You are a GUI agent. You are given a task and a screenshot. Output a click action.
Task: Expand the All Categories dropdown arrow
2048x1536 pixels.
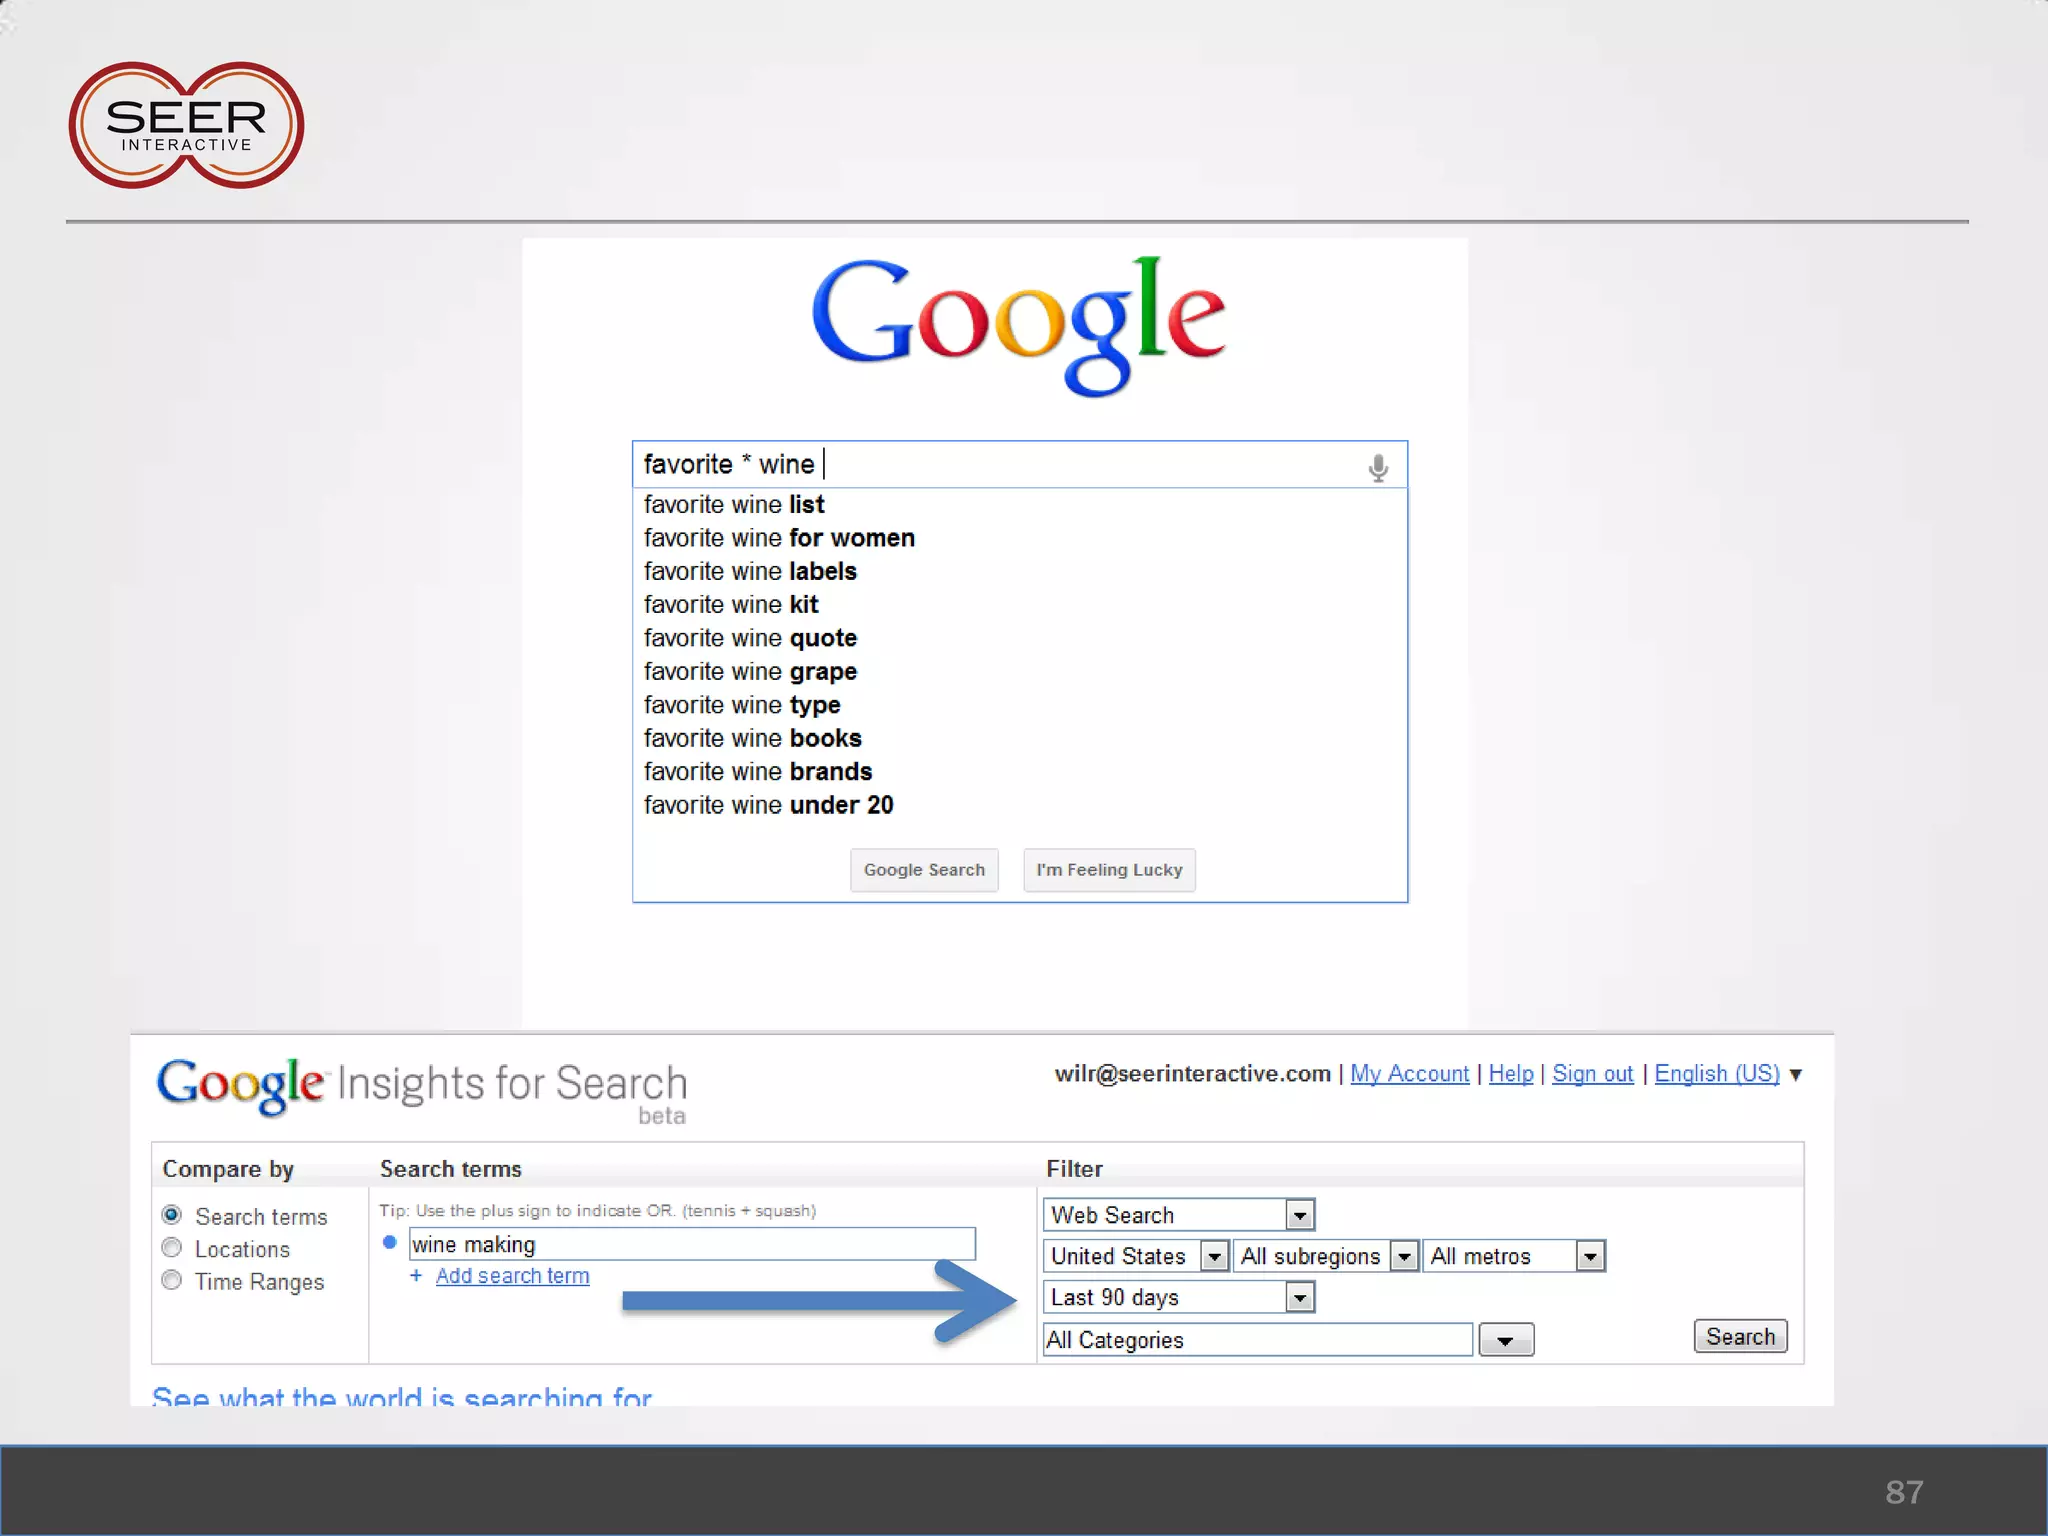tap(1505, 1340)
